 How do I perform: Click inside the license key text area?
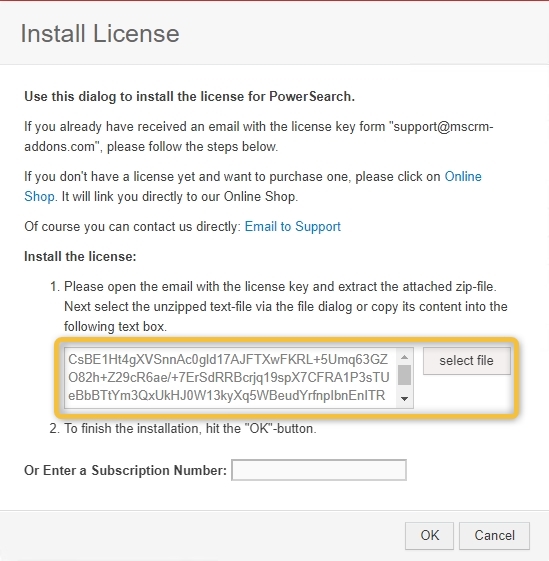coord(230,377)
